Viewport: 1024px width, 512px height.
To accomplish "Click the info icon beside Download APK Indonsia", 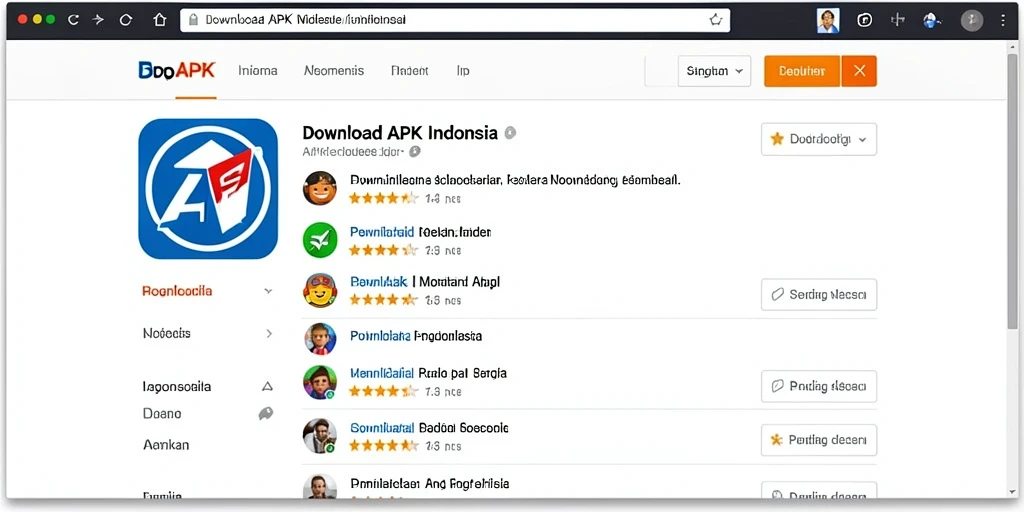I will pyautogui.click(x=511, y=133).
